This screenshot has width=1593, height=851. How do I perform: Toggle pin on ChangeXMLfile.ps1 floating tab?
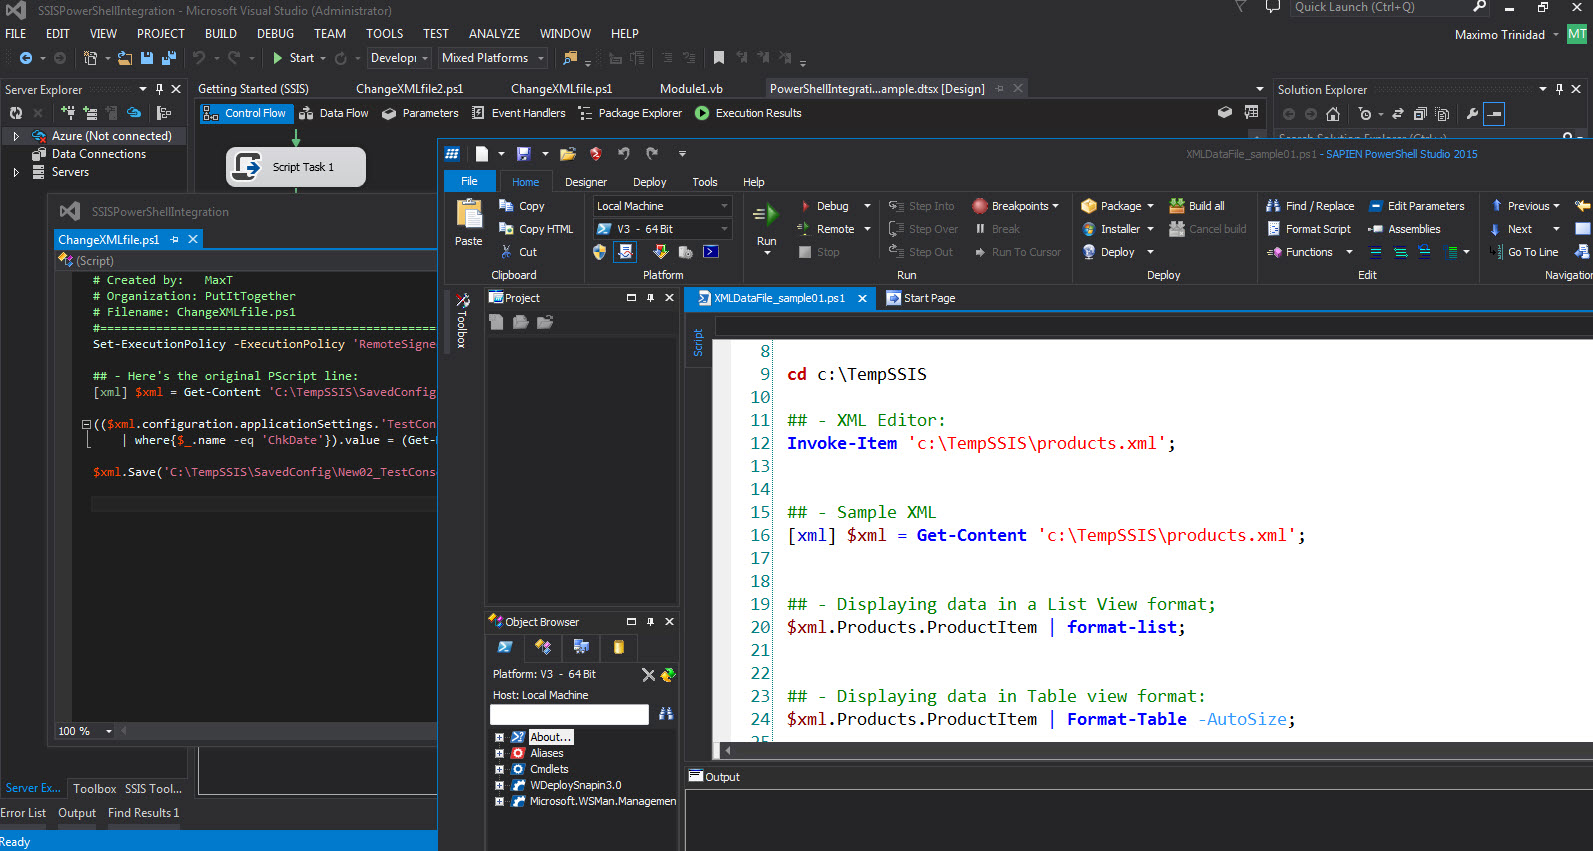click(x=174, y=240)
